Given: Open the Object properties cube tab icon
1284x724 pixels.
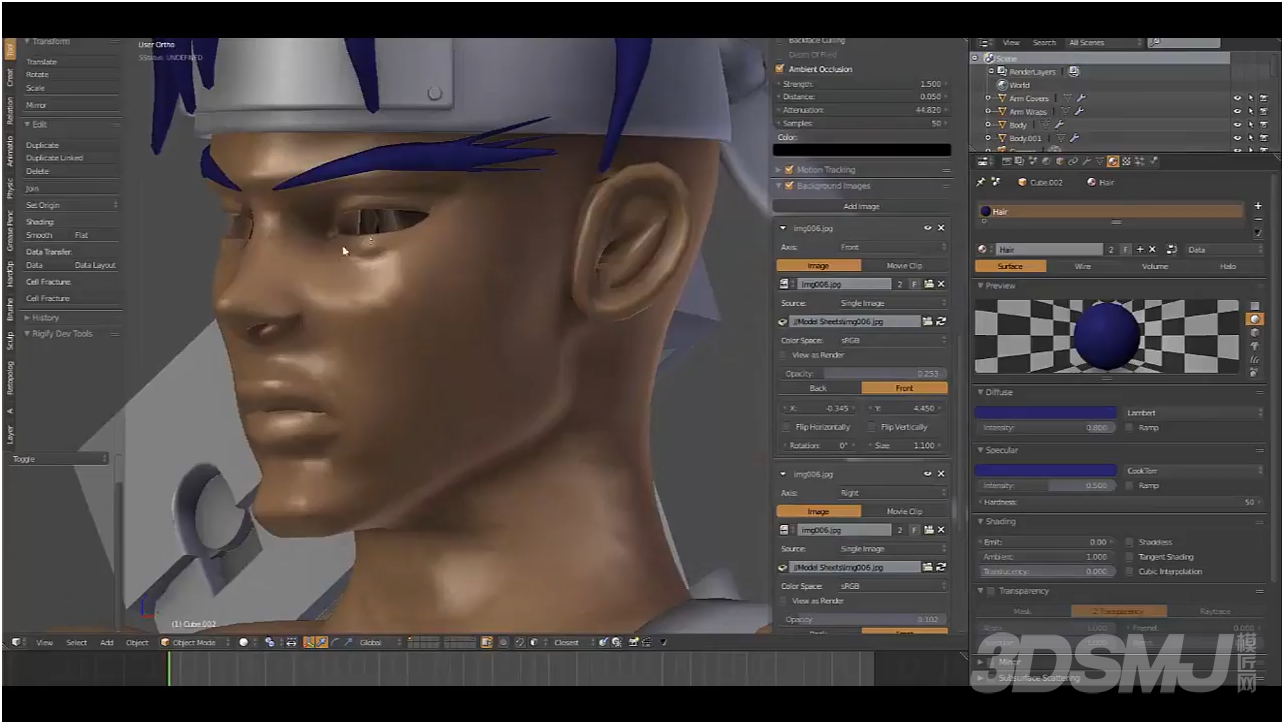Looking at the screenshot, I should [1060, 161].
